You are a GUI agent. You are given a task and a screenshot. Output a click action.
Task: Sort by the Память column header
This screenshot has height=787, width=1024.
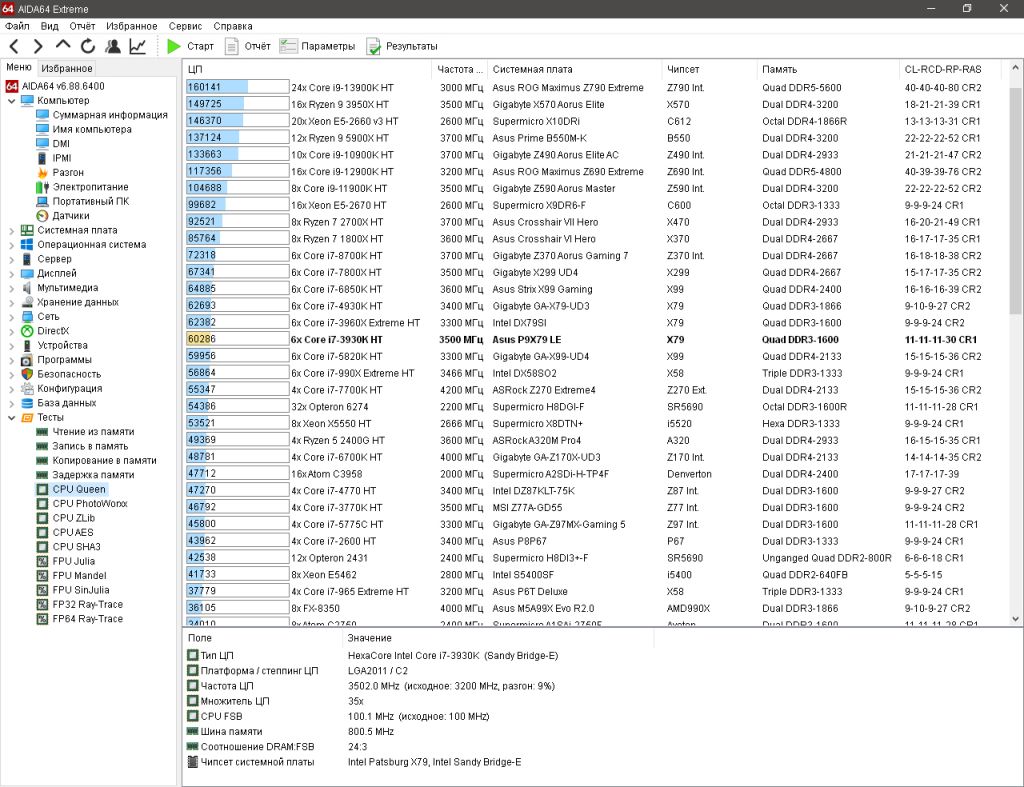(x=827, y=69)
